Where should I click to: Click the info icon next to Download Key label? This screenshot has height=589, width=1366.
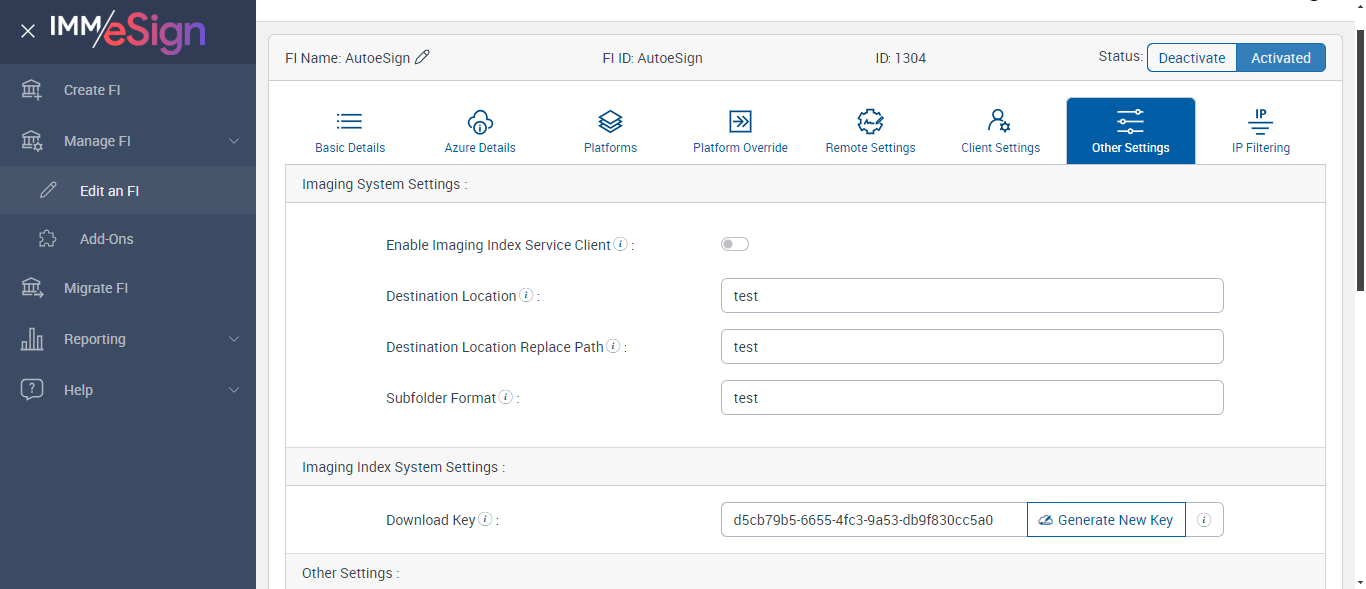[485, 519]
